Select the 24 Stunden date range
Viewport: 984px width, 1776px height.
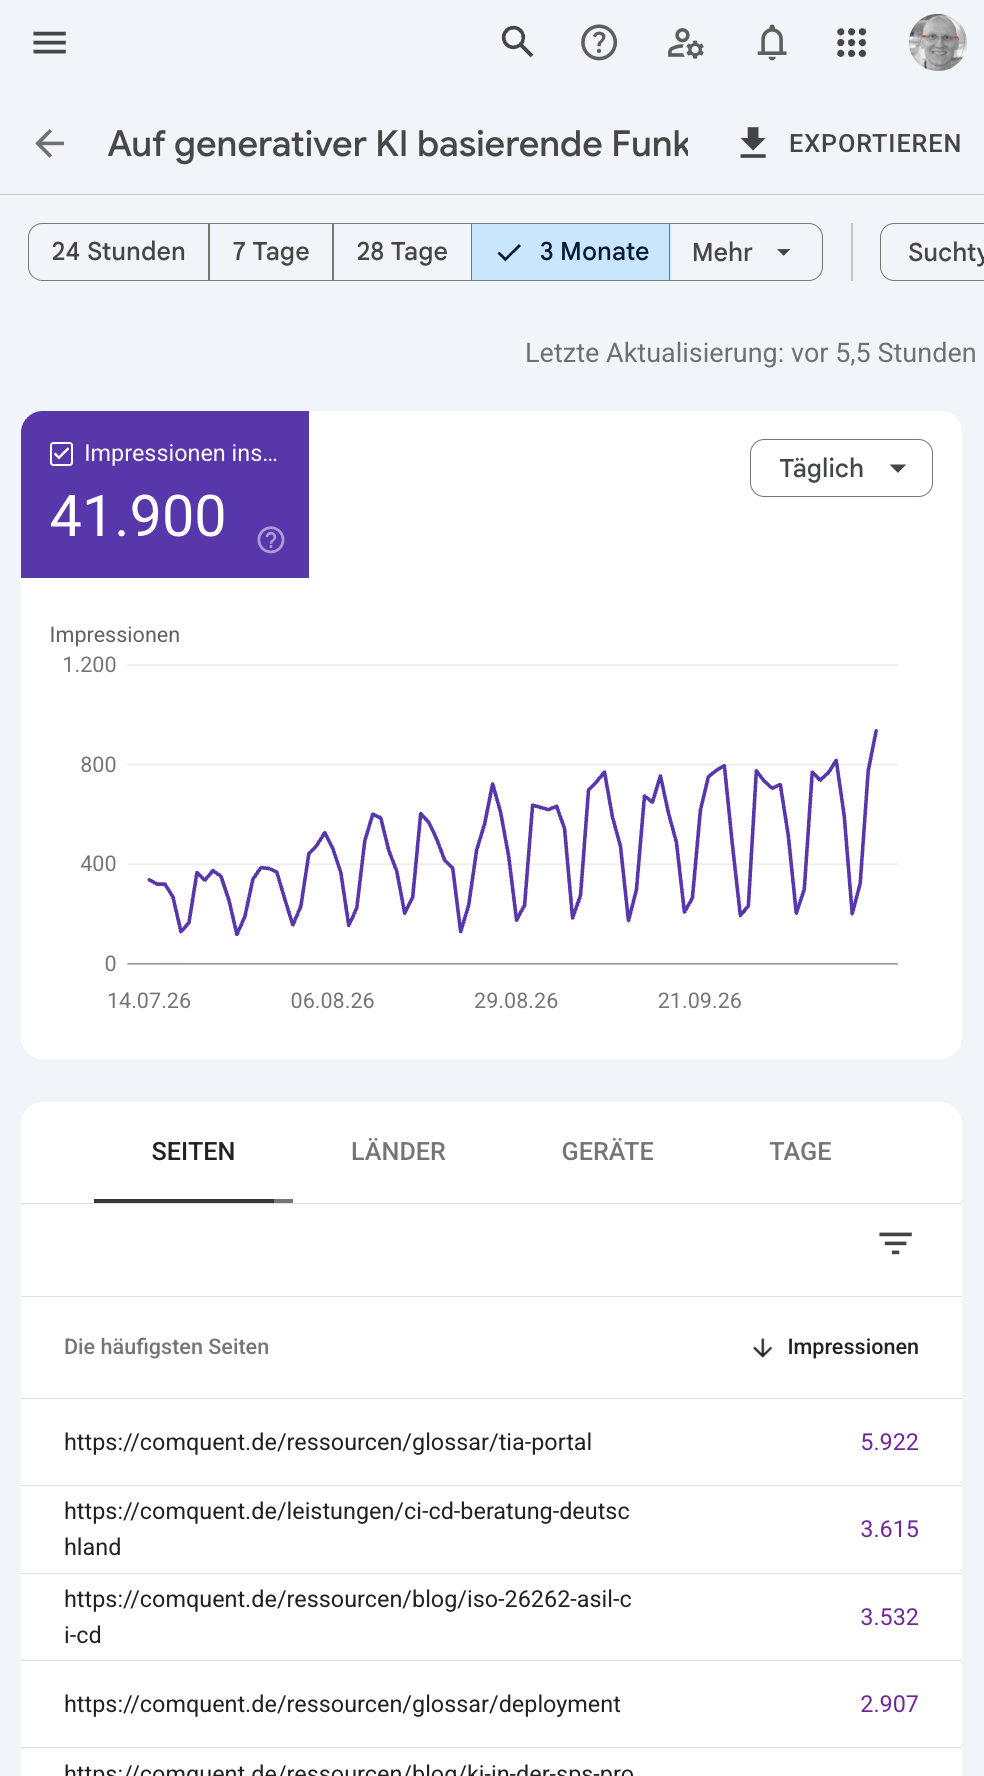coord(119,252)
